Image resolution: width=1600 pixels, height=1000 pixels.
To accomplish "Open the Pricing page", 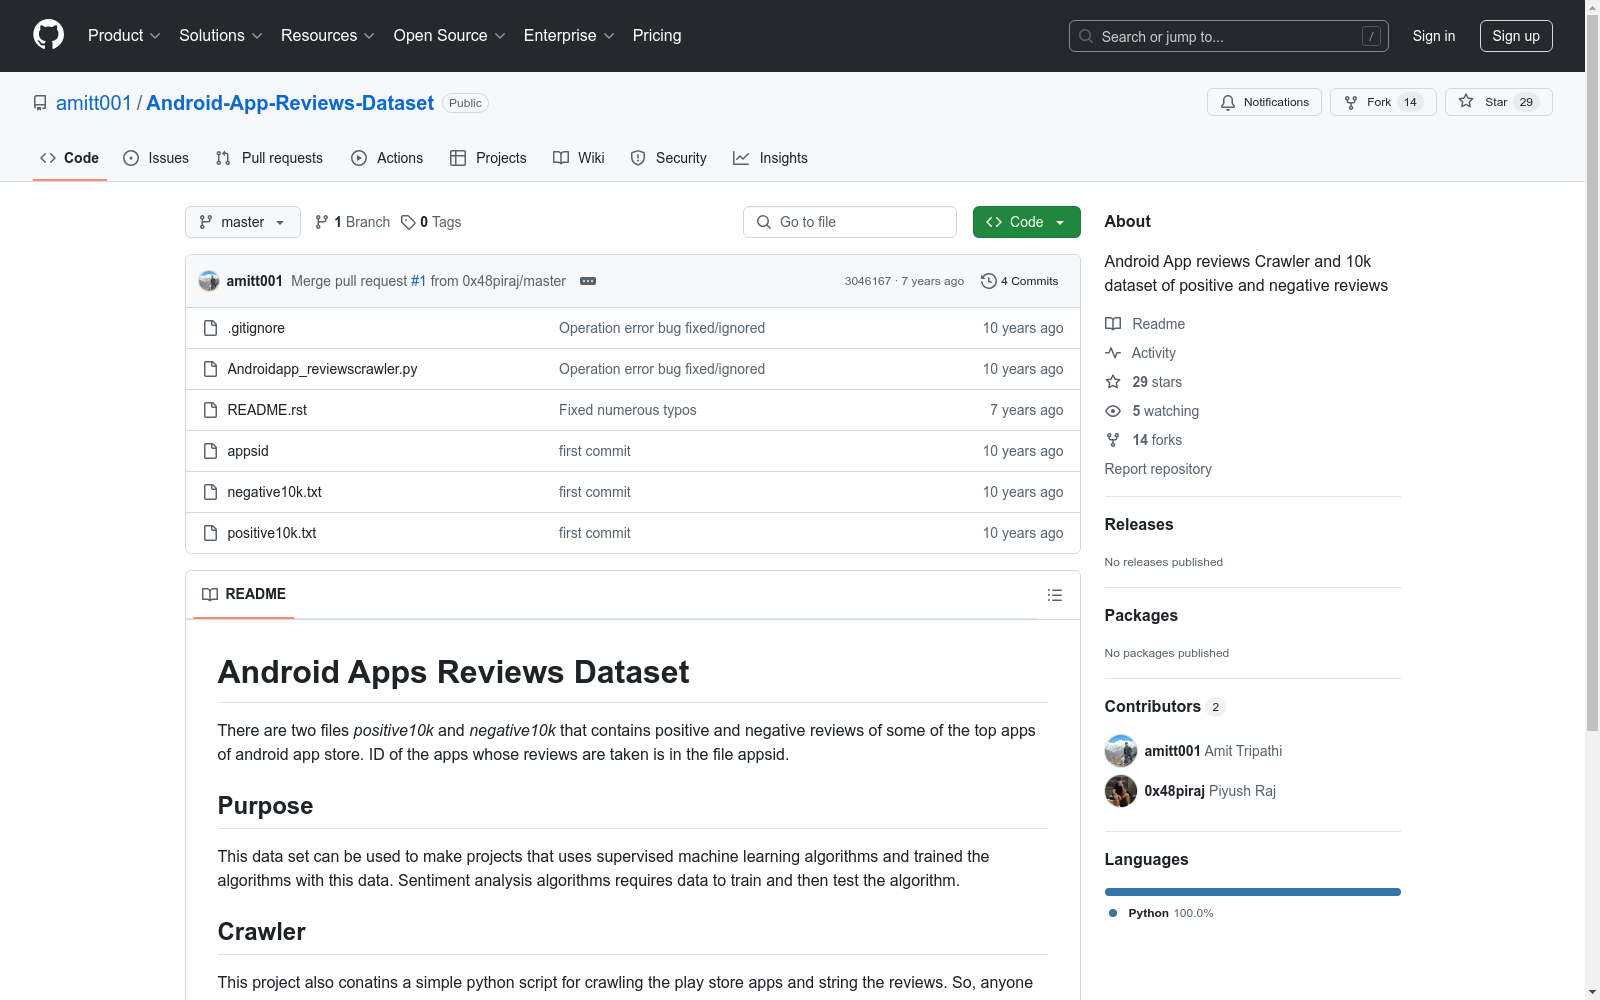I will 657,36.
